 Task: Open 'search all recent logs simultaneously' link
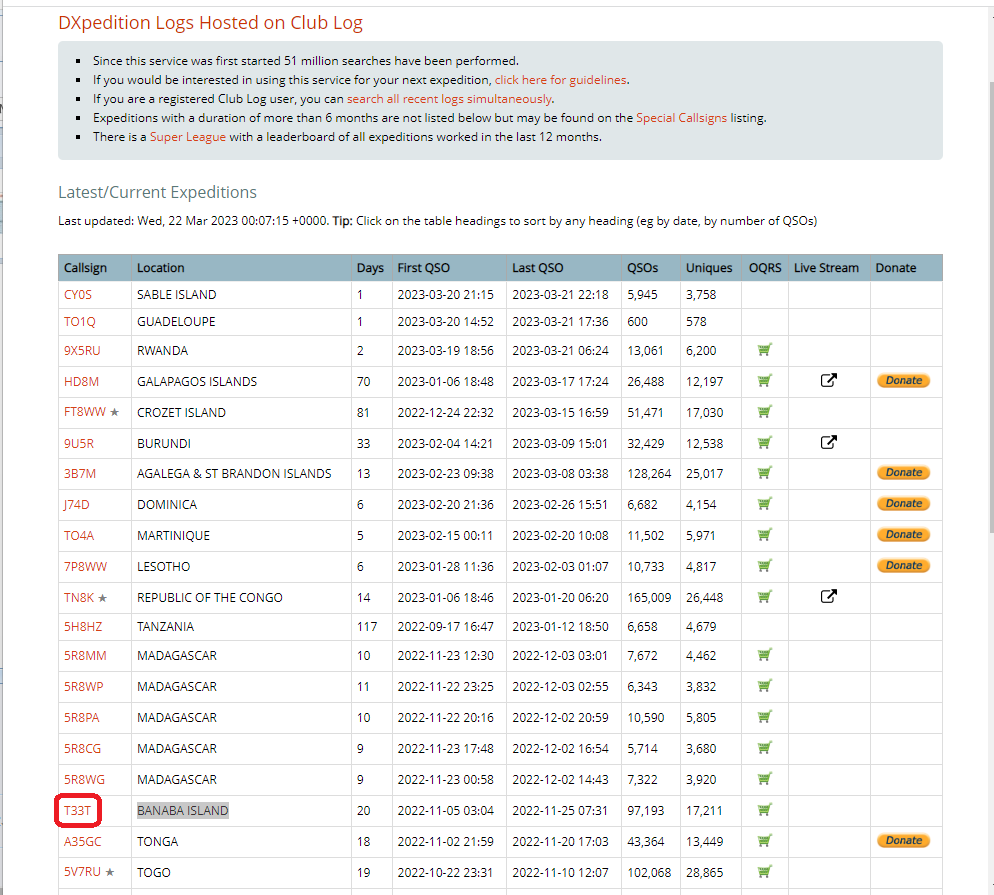click(449, 99)
